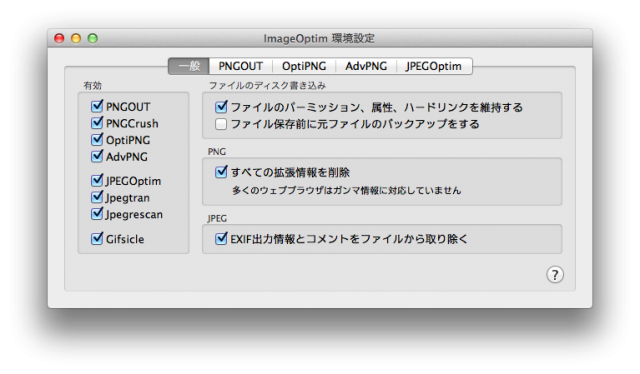Switch to the 一般 tab
Viewport: 640px width, 374px height.
tap(189, 66)
